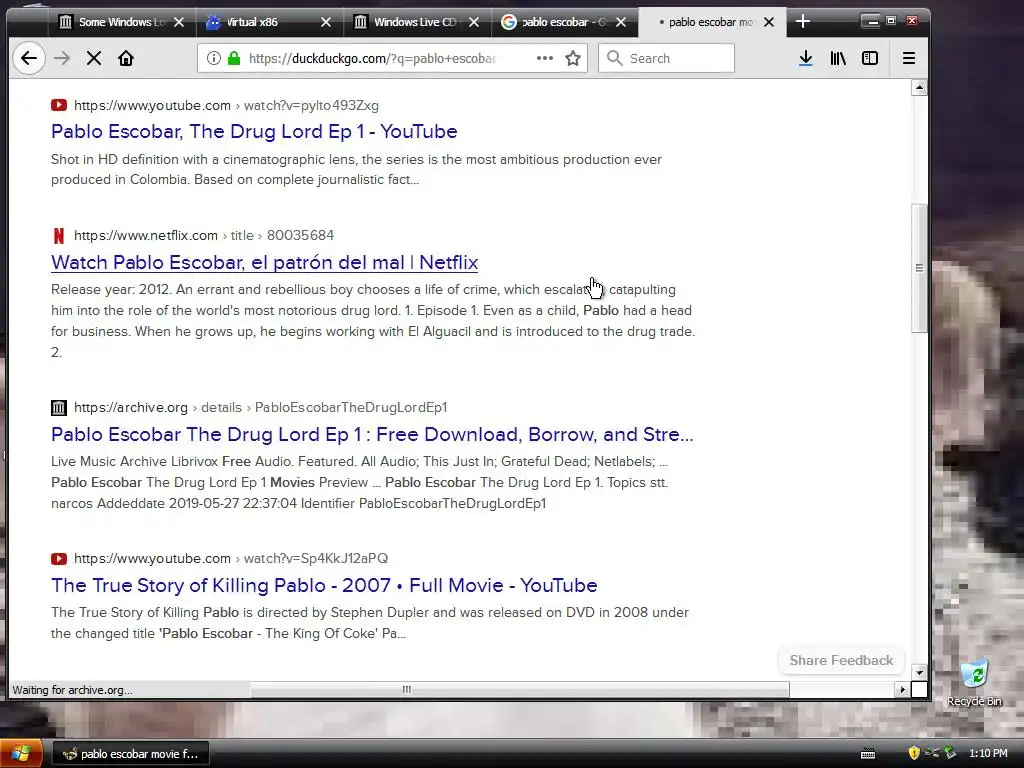1024x768 pixels.
Task: Open archive.org Pablo Escobar Free Download result
Action: [372, 434]
